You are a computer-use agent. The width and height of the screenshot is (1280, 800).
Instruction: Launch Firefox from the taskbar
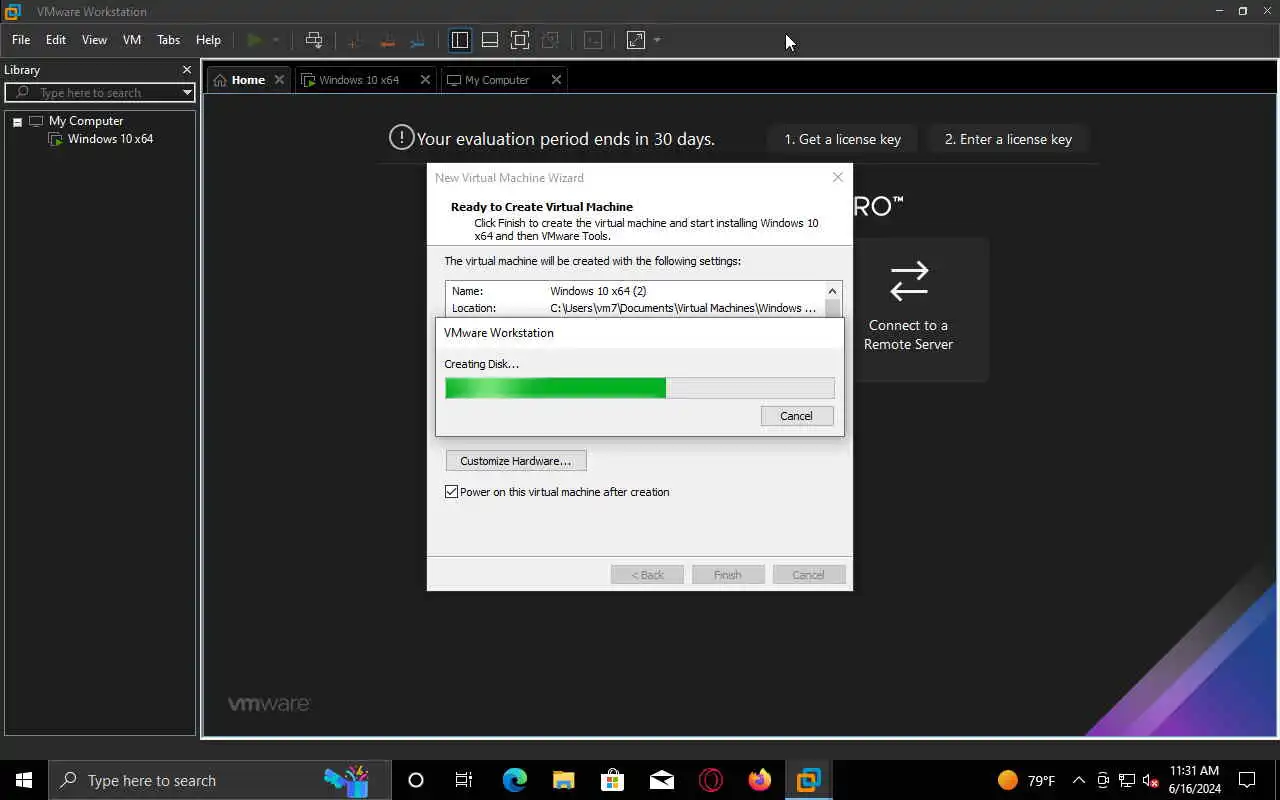760,780
